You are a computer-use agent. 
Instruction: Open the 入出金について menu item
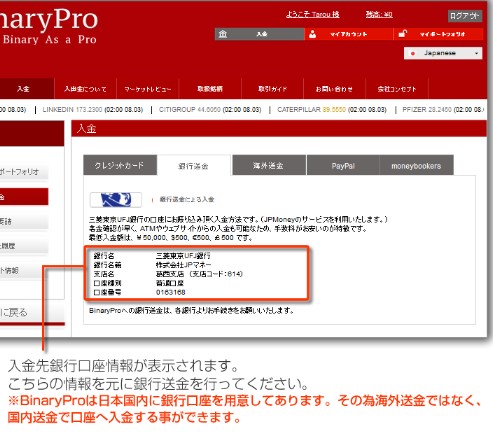tap(85, 89)
